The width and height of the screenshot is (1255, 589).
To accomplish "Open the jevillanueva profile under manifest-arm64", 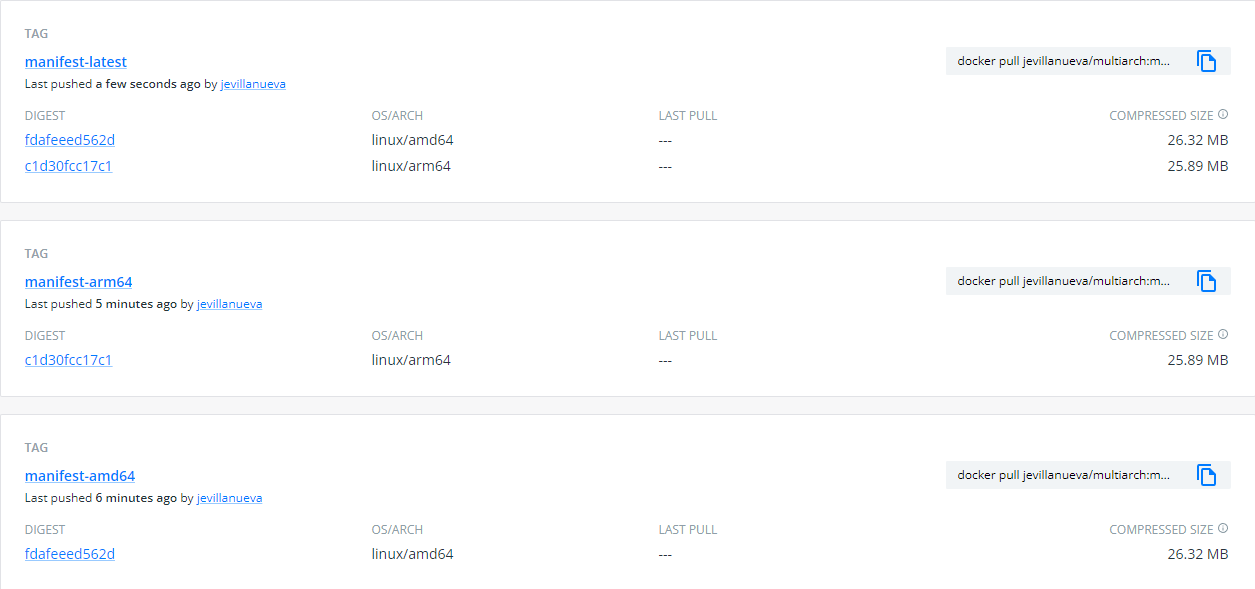I will pyautogui.click(x=229, y=303).
